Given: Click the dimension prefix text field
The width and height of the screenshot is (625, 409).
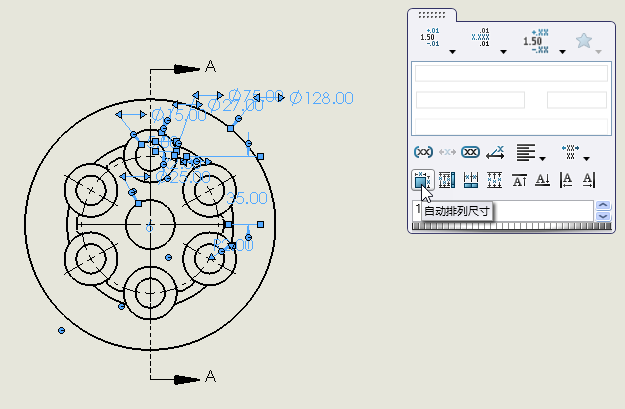Looking at the screenshot, I should [x=470, y=100].
